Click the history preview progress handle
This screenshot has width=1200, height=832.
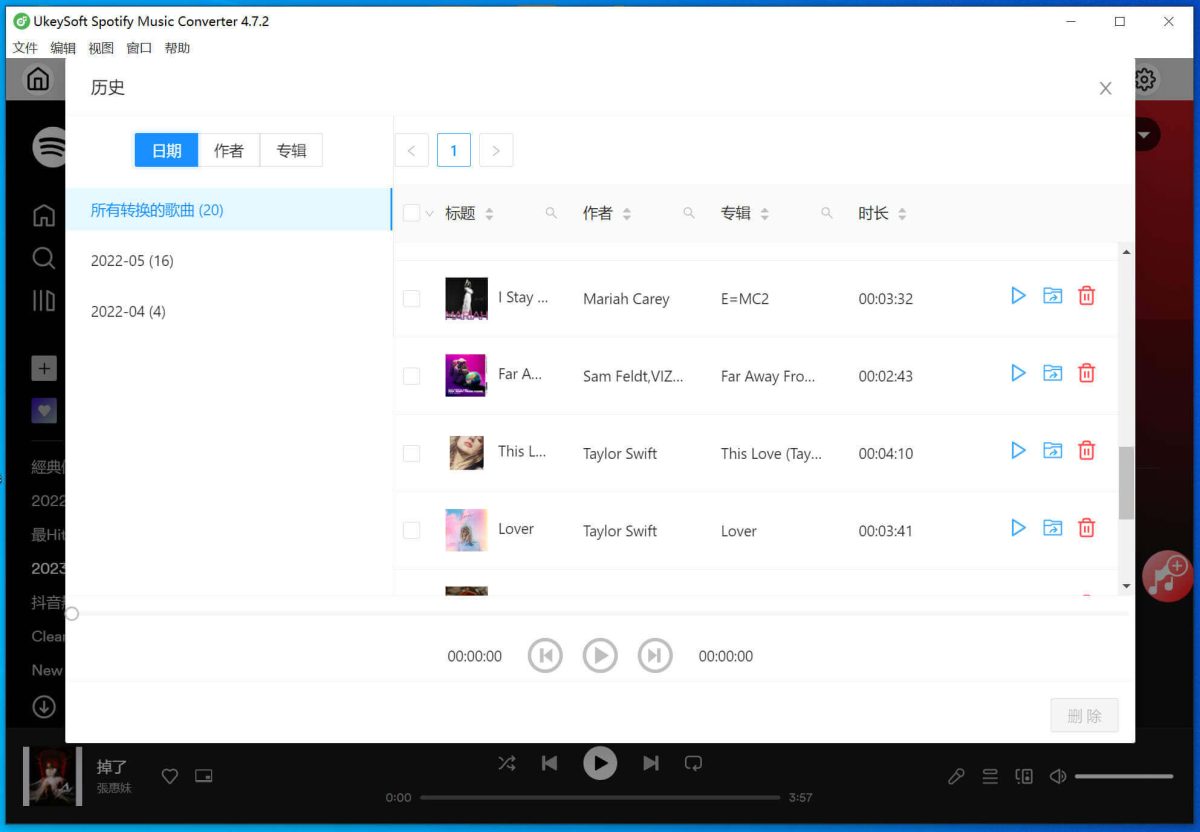[x=72, y=613]
